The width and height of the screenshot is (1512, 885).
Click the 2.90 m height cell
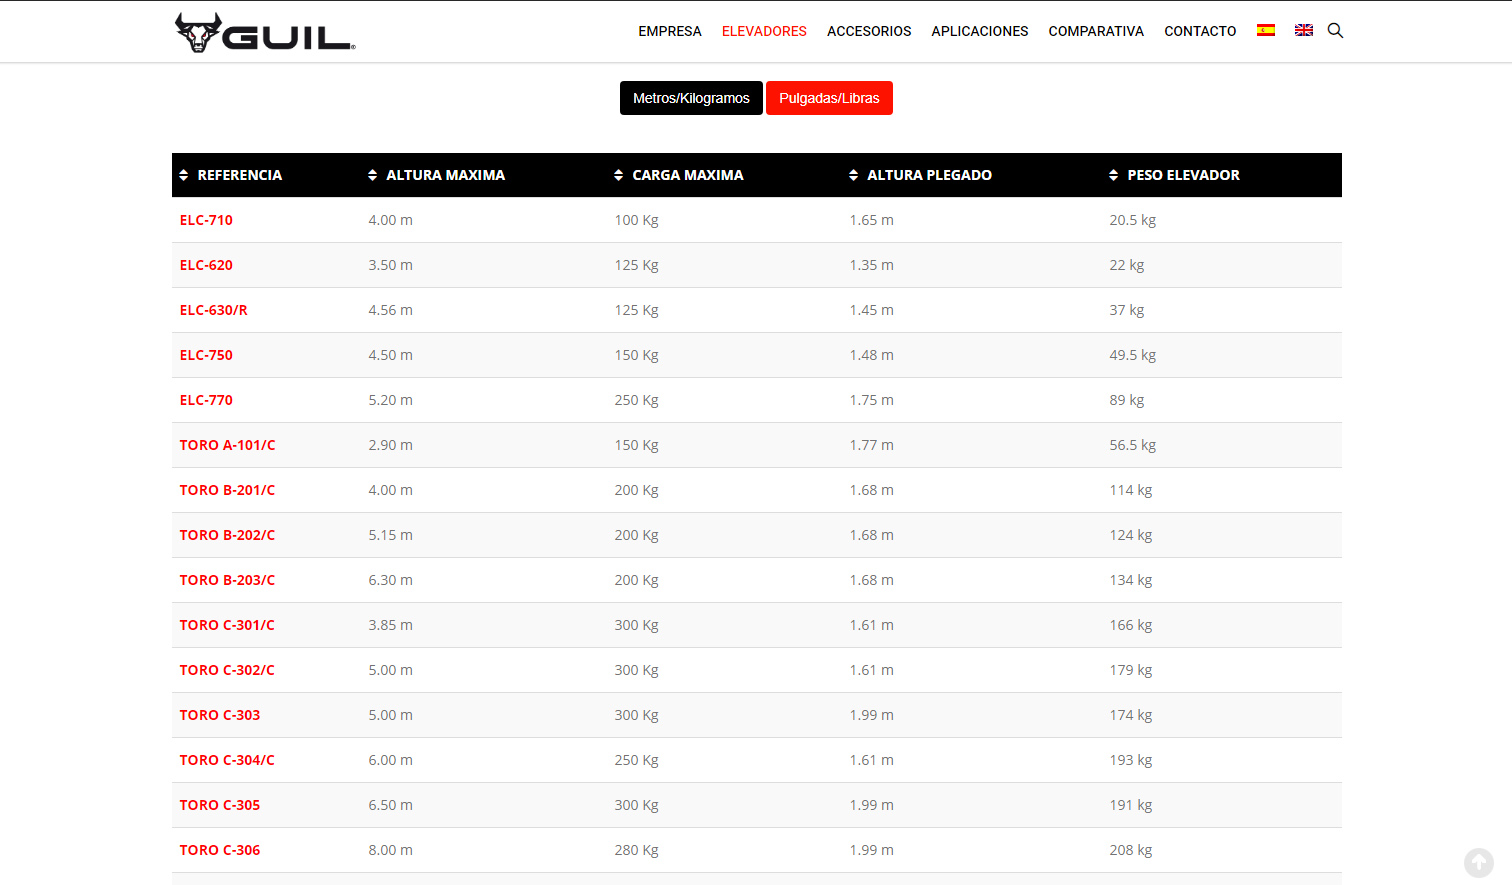pyautogui.click(x=391, y=445)
